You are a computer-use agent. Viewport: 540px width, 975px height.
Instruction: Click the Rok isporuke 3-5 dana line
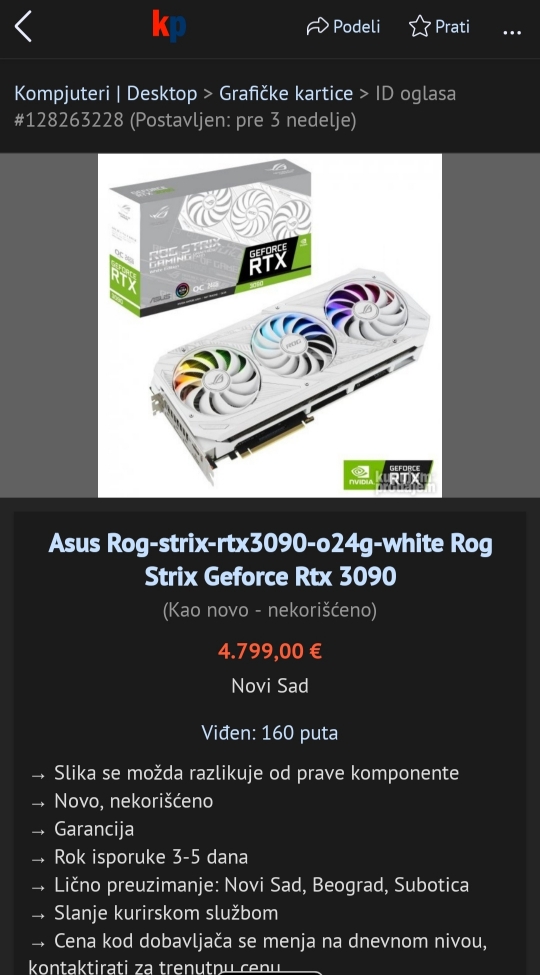click(x=151, y=857)
